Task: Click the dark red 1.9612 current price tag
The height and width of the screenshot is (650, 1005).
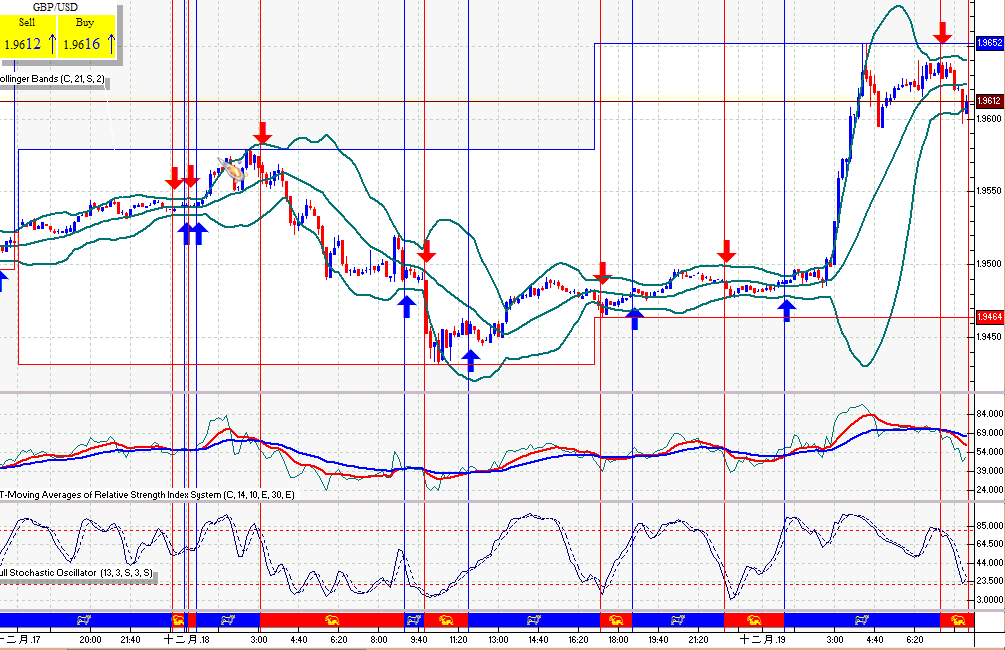Action: pos(989,101)
